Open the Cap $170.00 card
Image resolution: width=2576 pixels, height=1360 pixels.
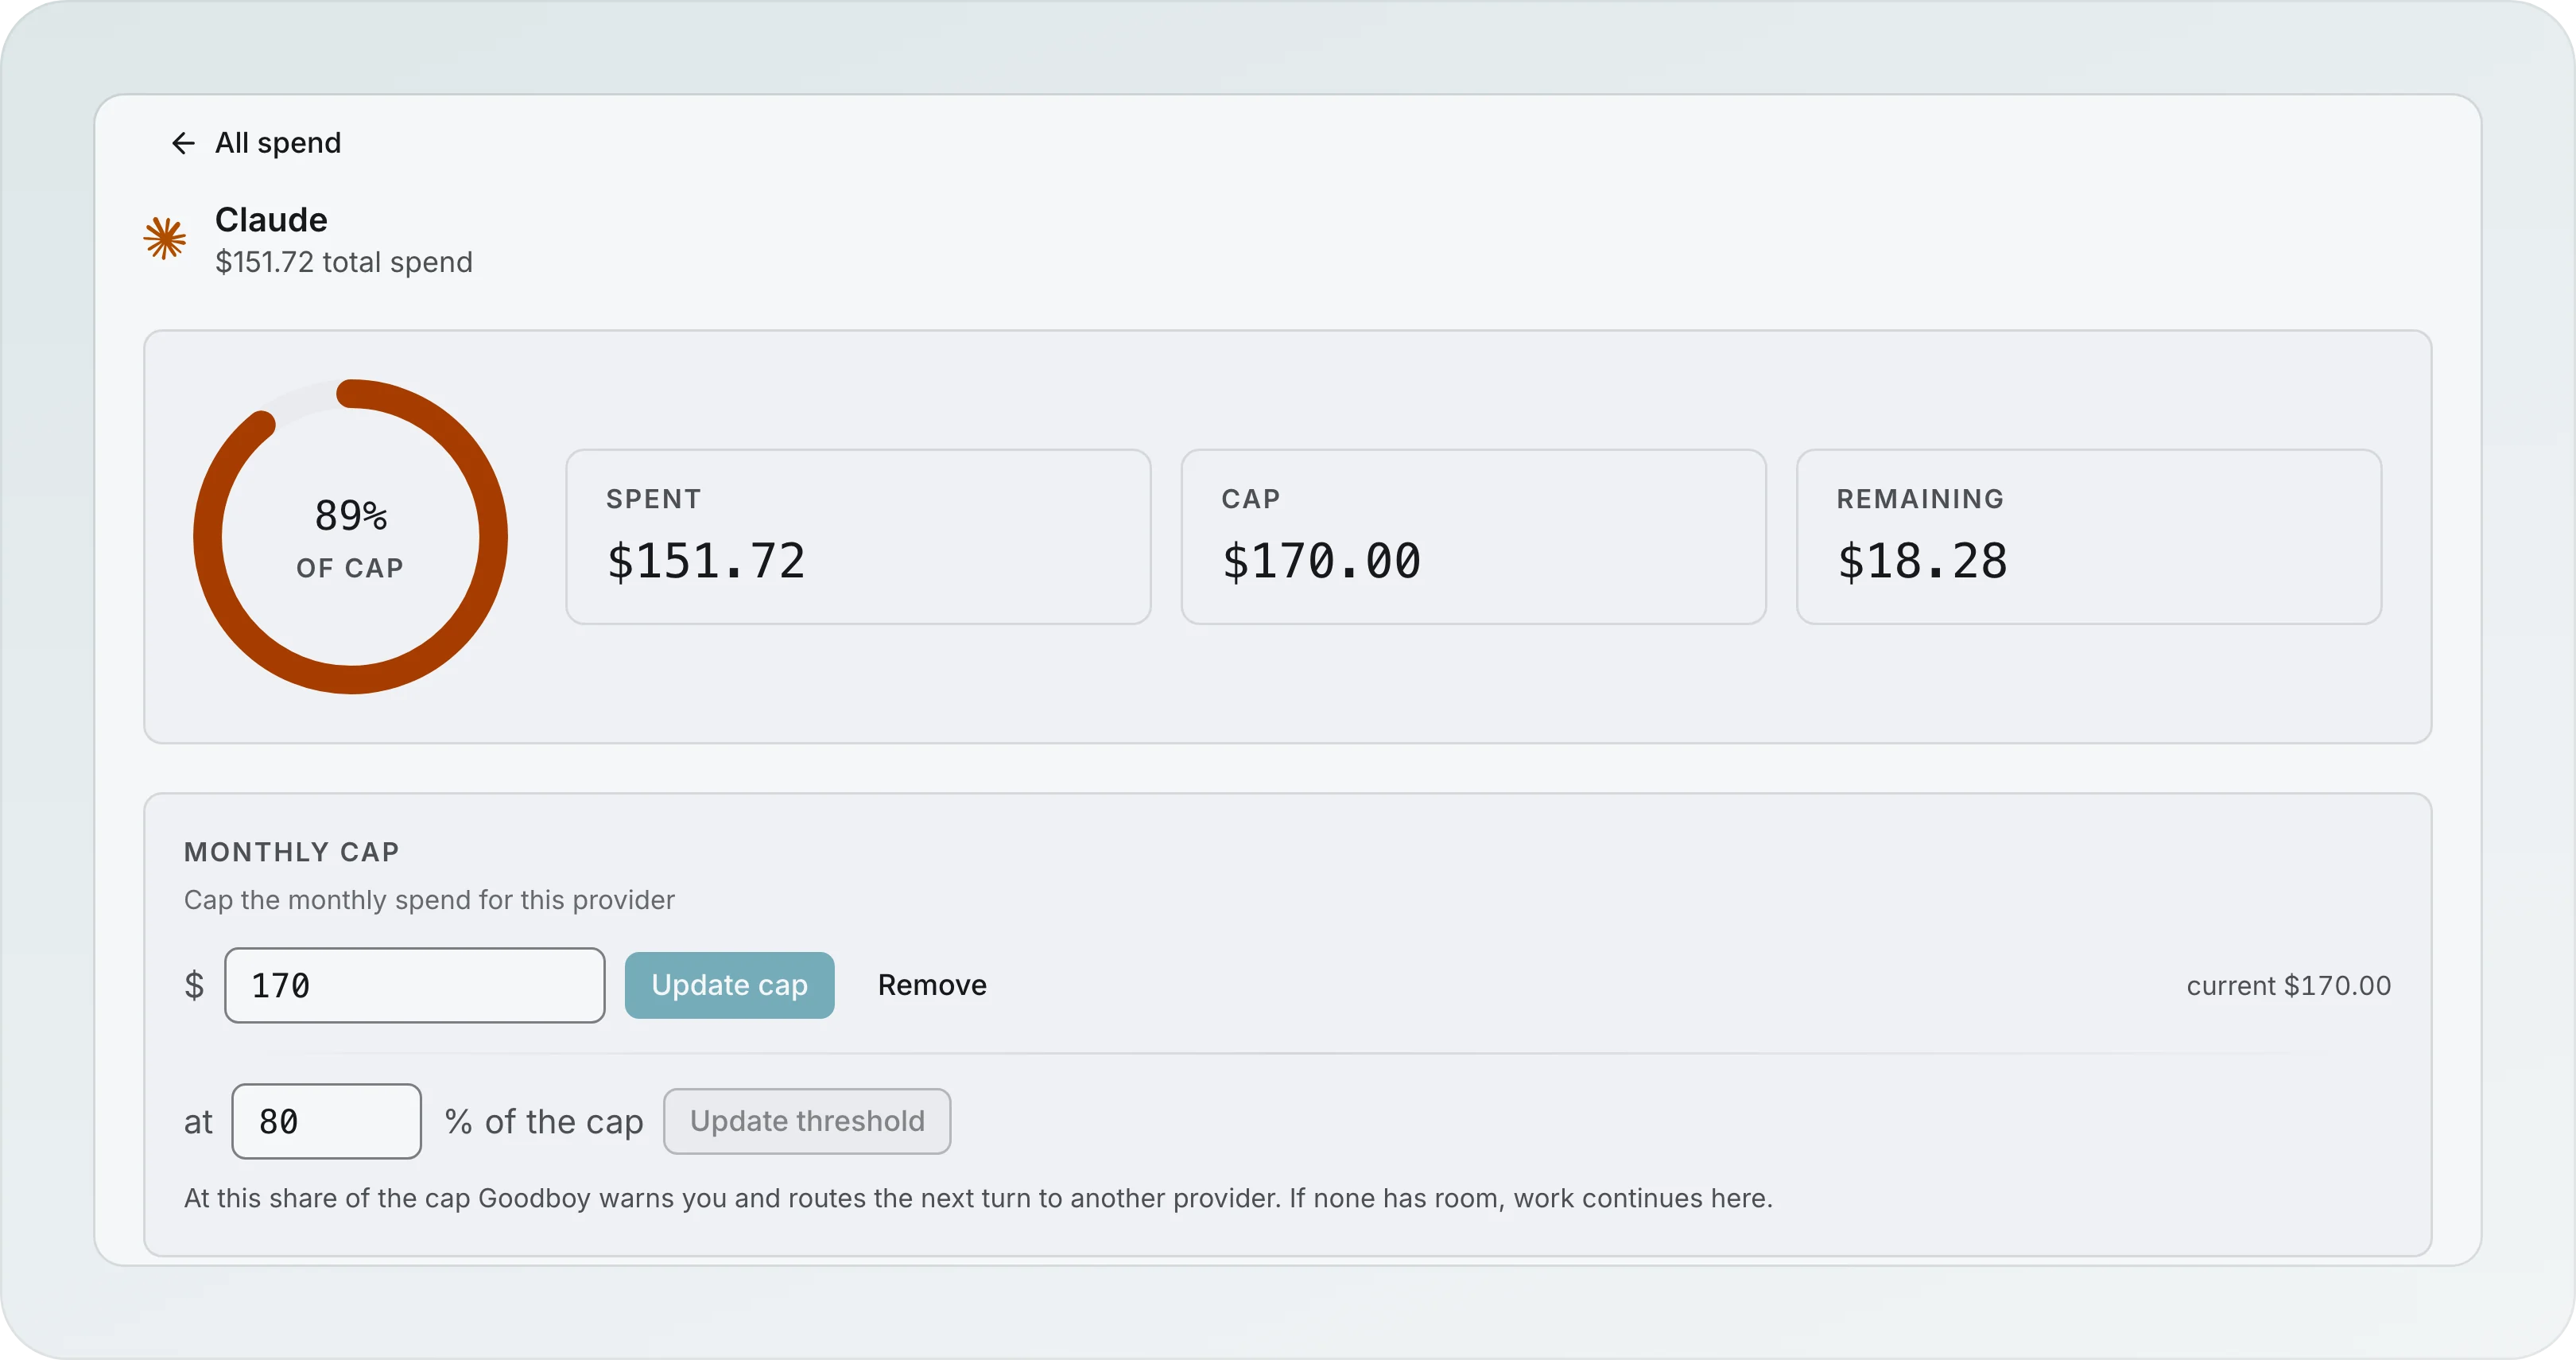(x=1473, y=536)
